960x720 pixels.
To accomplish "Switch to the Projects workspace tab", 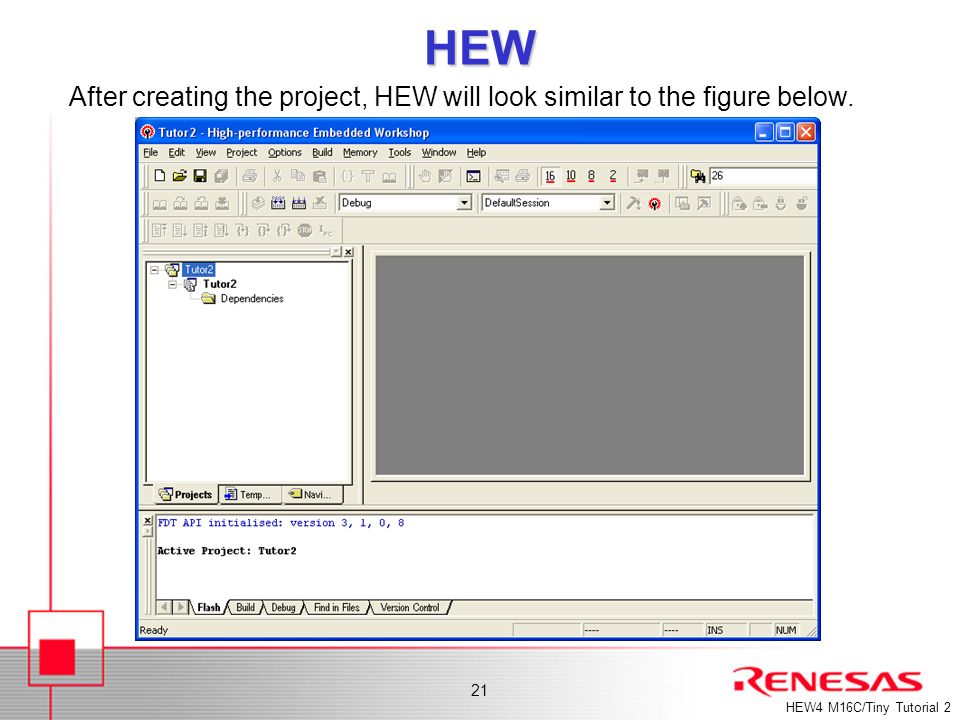I will point(186,495).
